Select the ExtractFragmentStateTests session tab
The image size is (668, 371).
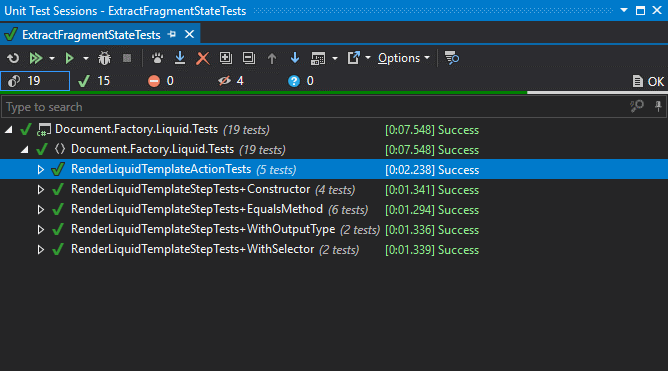tap(91, 35)
